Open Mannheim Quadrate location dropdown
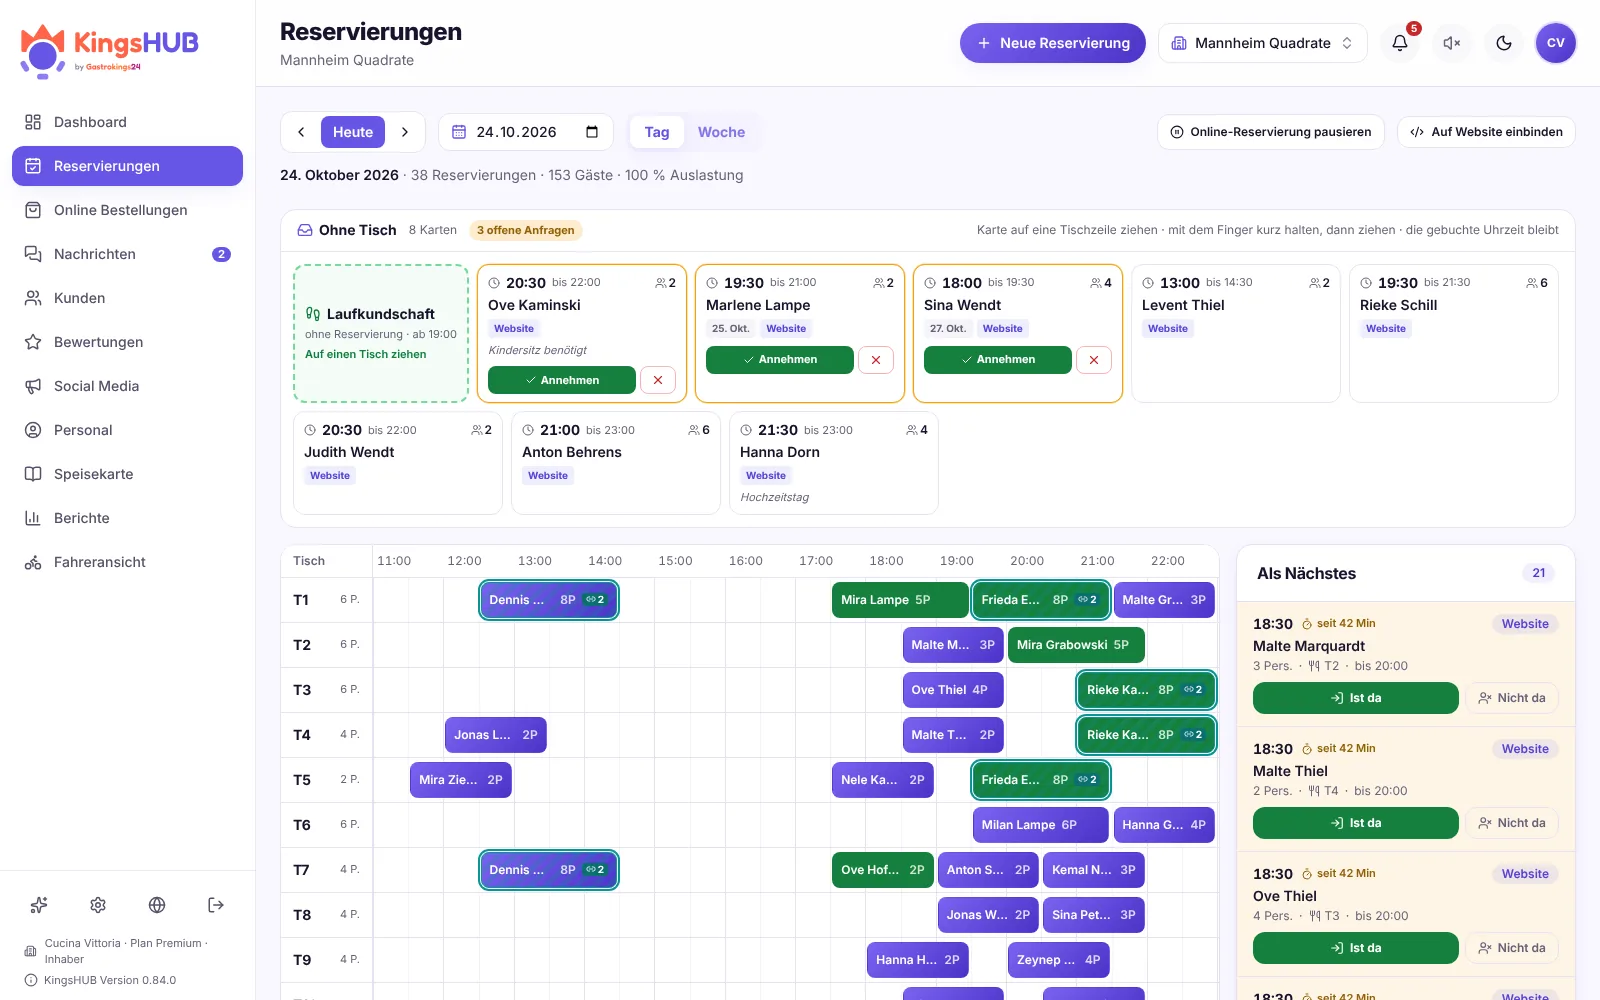The image size is (1600, 1000). coord(1262,43)
